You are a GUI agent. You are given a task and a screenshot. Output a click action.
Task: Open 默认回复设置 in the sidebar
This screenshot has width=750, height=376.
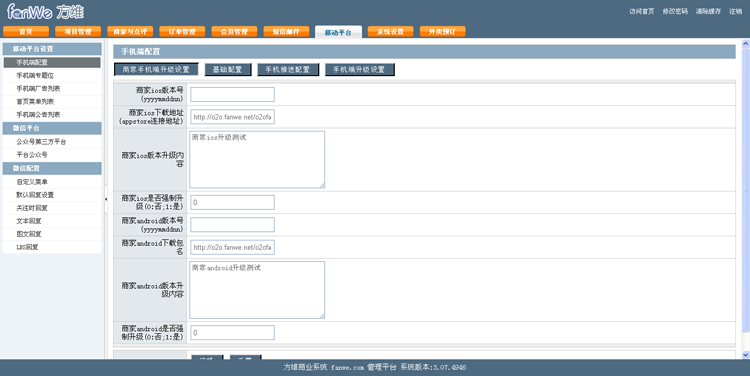(x=52, y=195)
